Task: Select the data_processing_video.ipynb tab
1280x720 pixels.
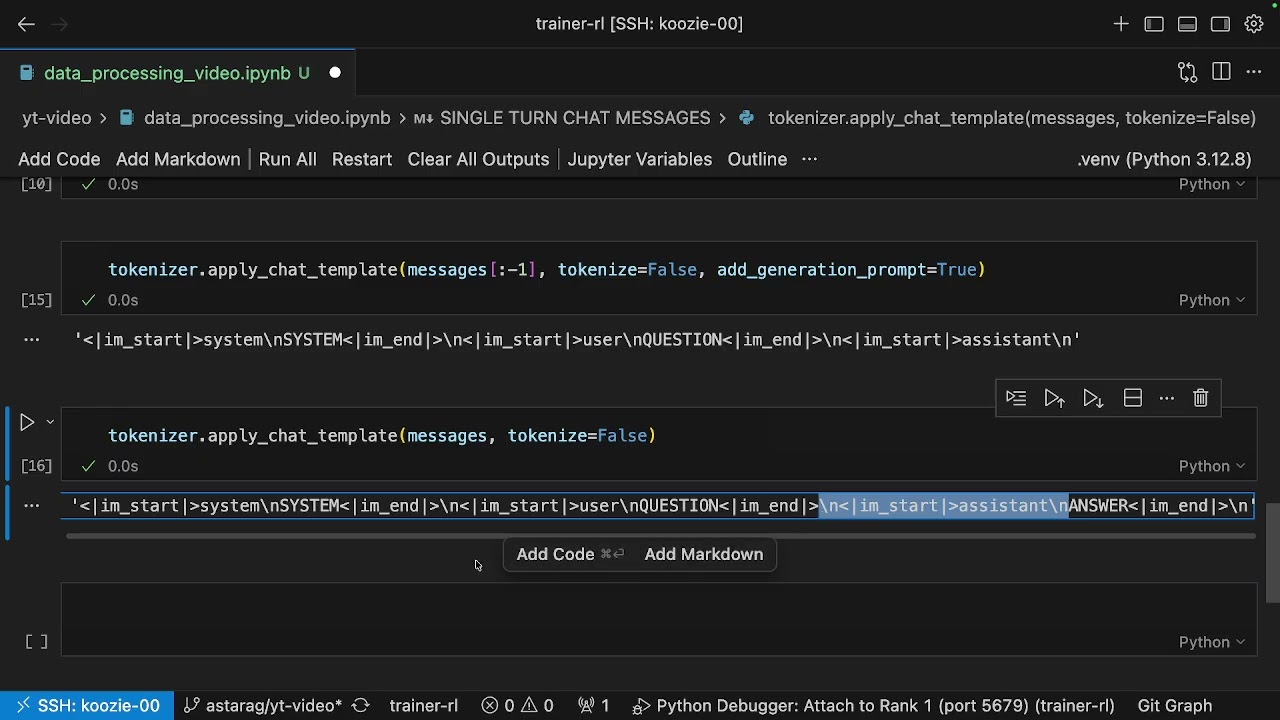Action: coord(167,73)
